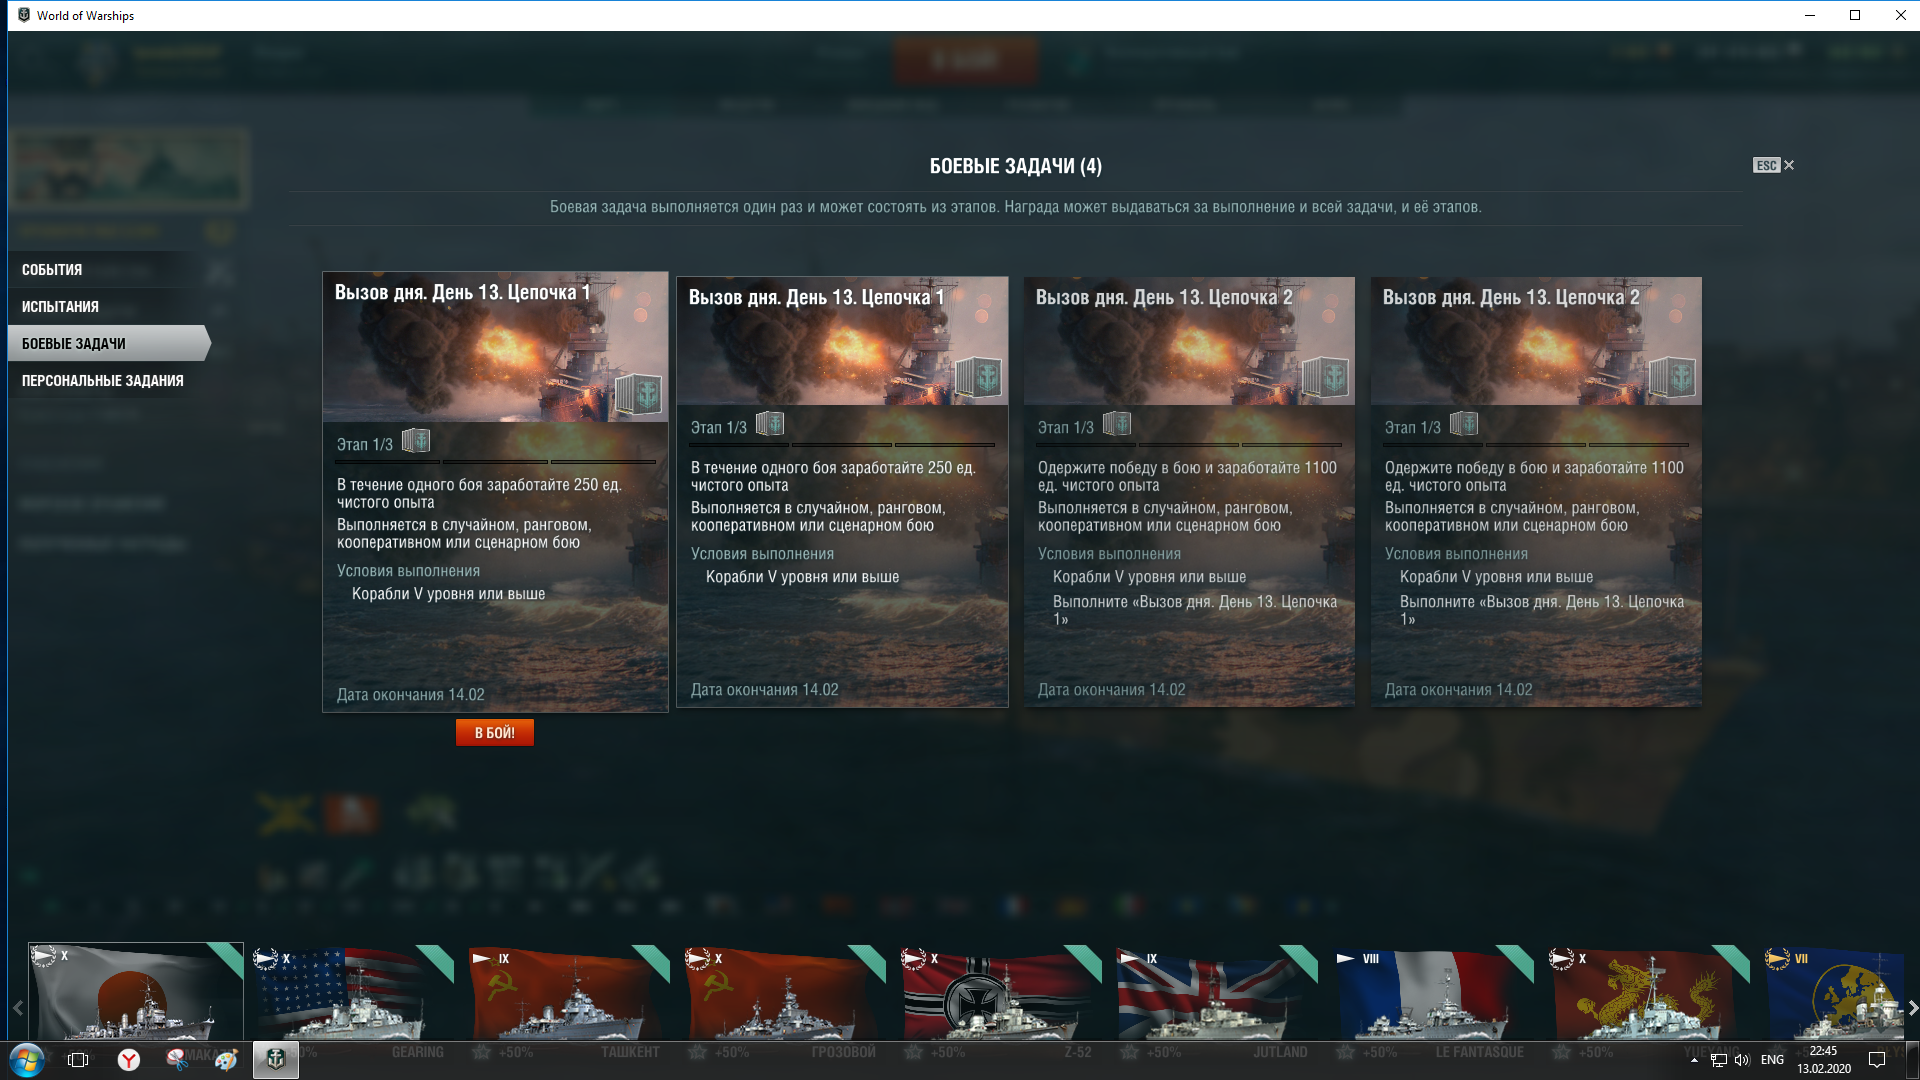Launch Yandex Browser from the taskbar

(129, 1060)
